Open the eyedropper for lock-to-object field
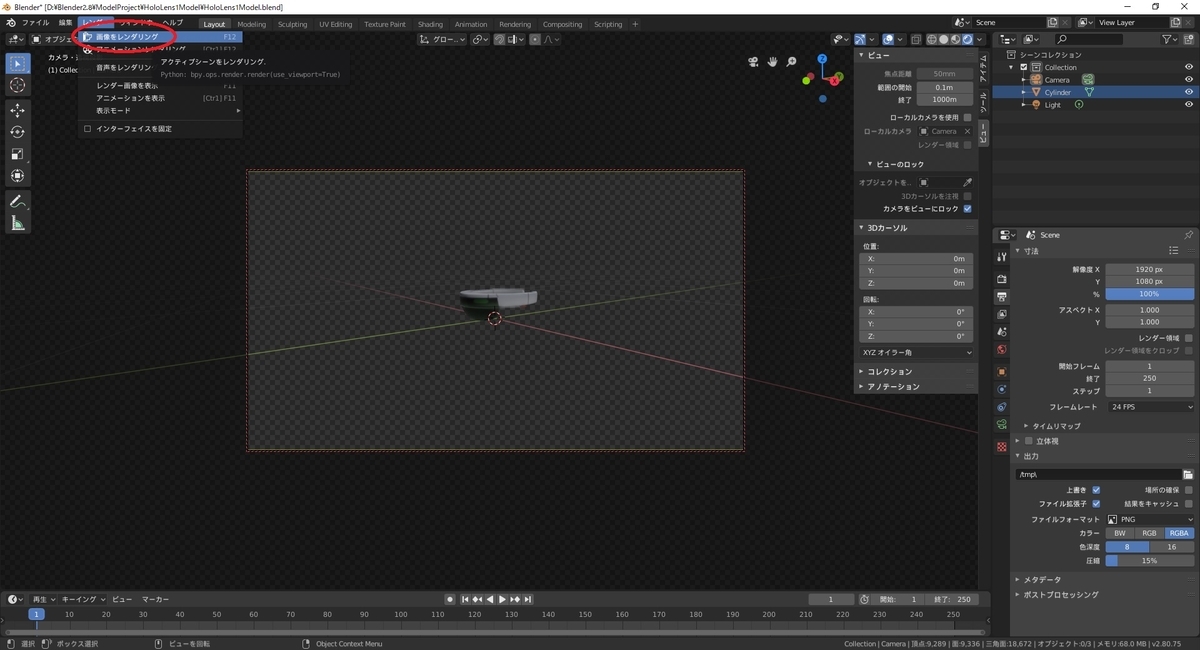 point(967,182)
